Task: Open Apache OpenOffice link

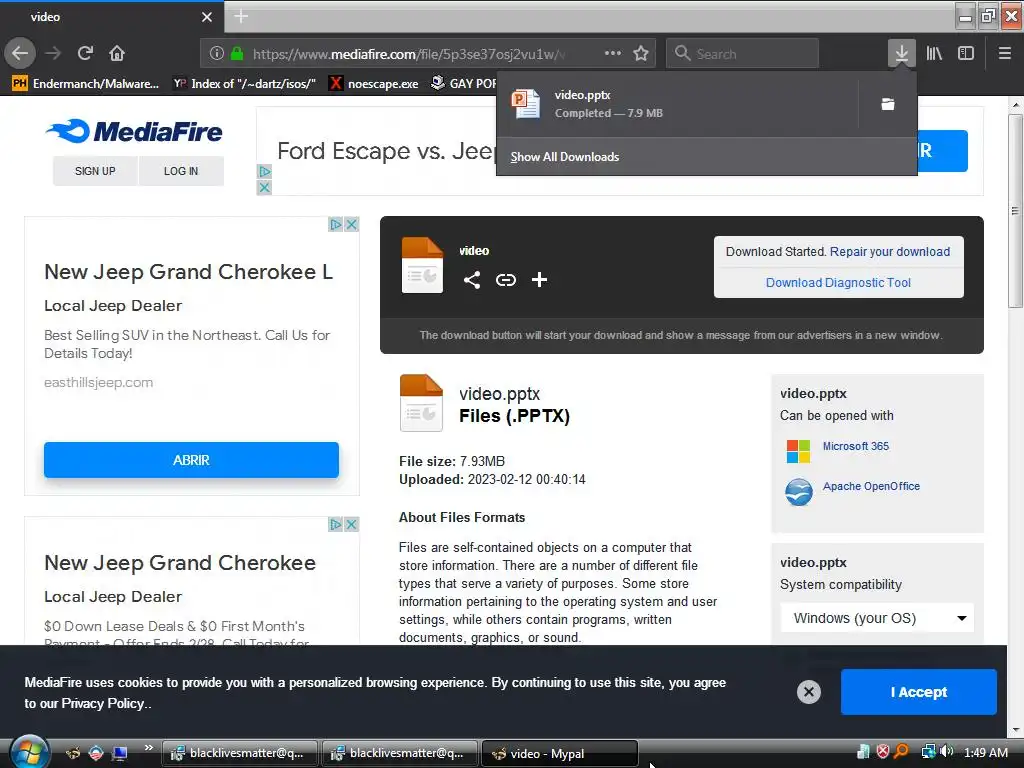Action: pyautogui.click(x=871, y=486)
